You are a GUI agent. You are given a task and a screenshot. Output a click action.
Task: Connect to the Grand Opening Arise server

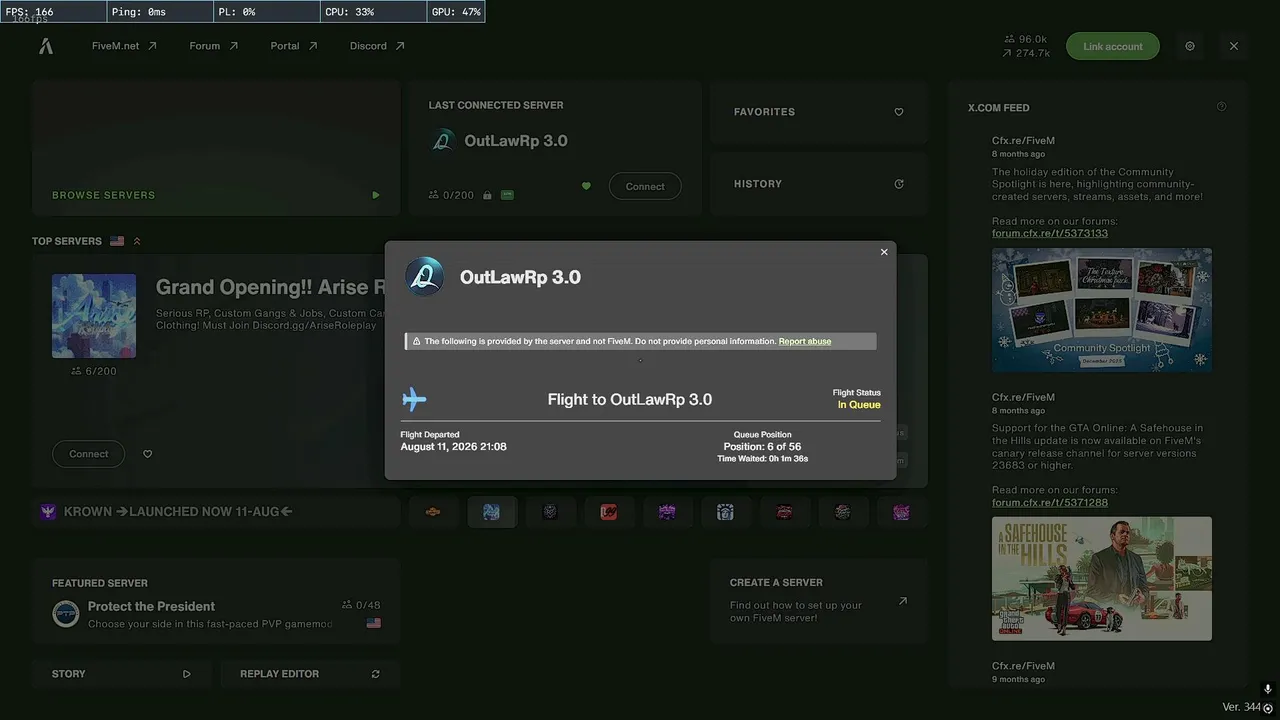(88, 454)
